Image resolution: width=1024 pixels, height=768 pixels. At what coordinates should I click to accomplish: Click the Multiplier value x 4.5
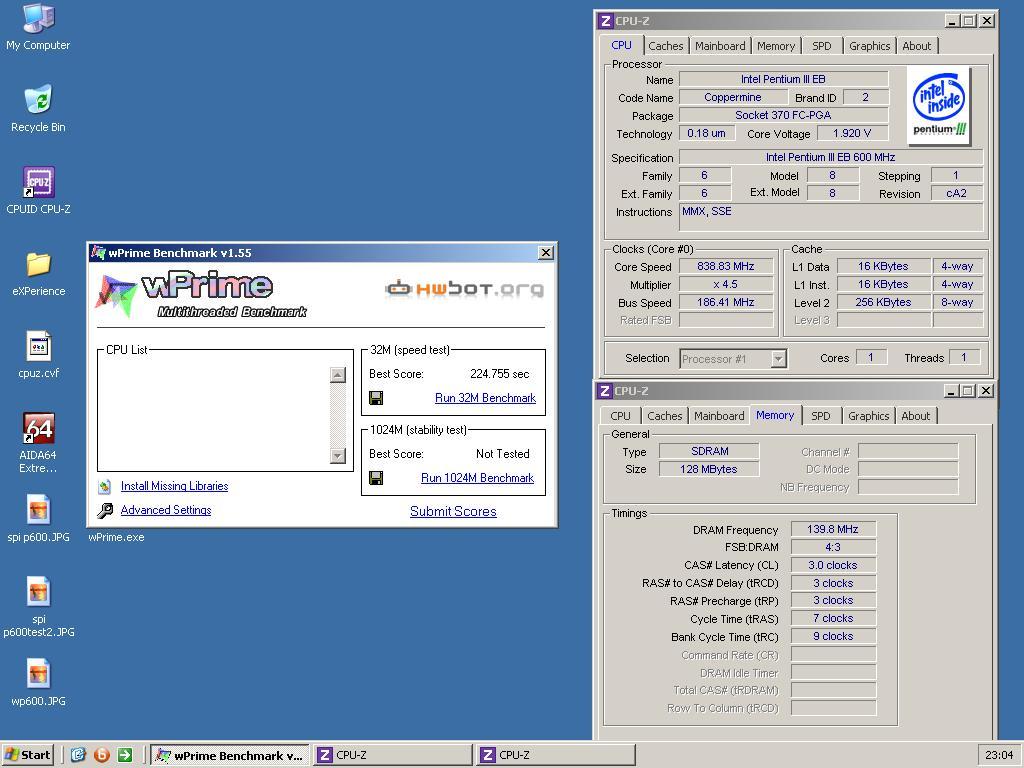(726, 284)
